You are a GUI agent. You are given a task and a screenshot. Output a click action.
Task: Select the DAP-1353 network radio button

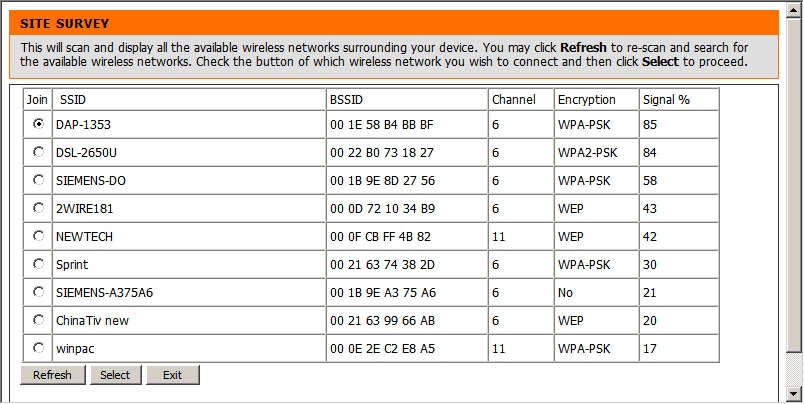point(38,124)
